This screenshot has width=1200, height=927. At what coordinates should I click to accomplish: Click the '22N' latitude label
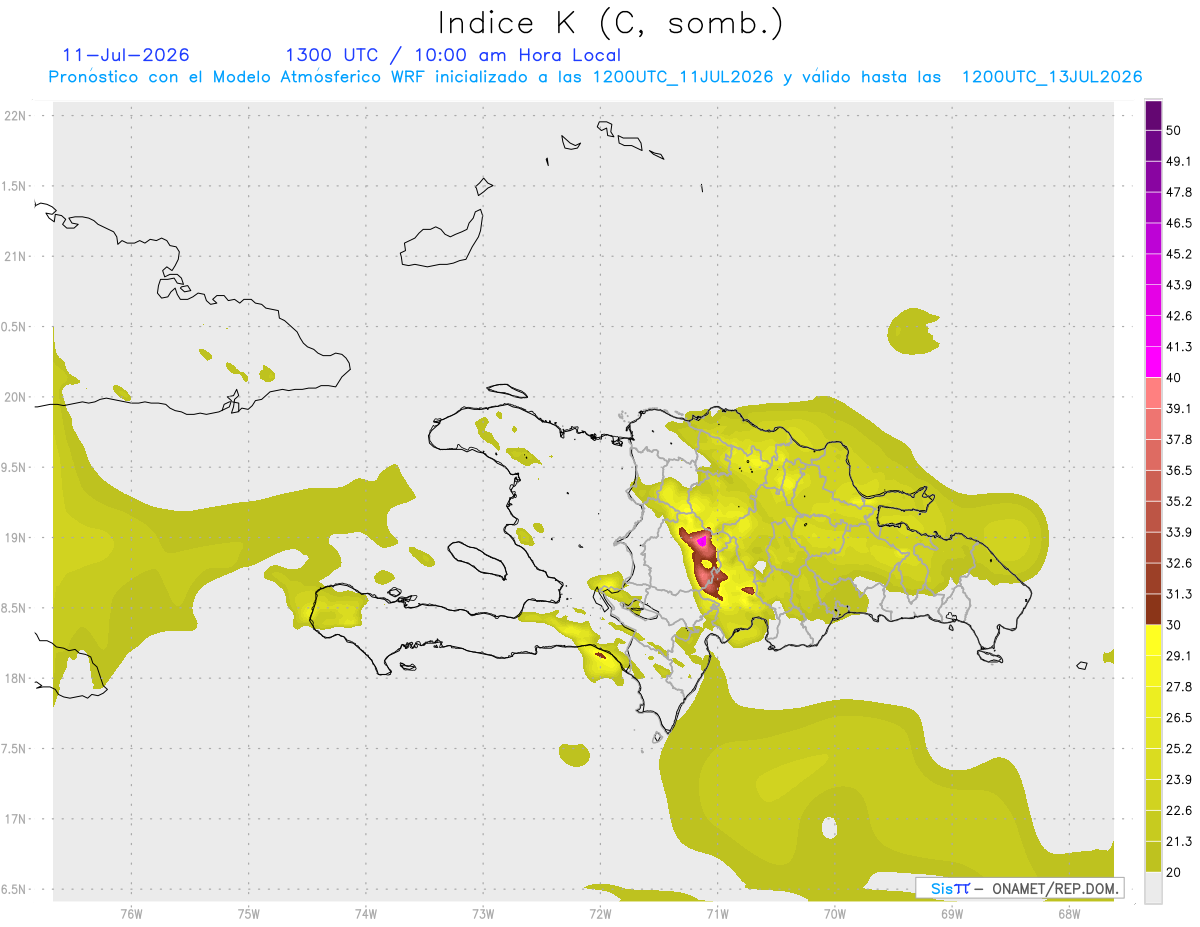tap(16, 116)
